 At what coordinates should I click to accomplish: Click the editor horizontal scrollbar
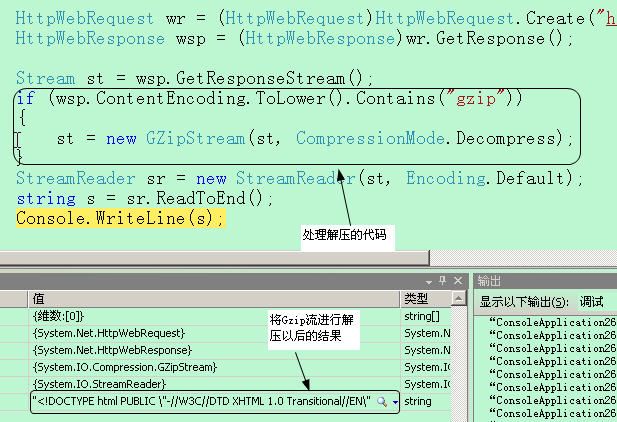coord(214,258)
